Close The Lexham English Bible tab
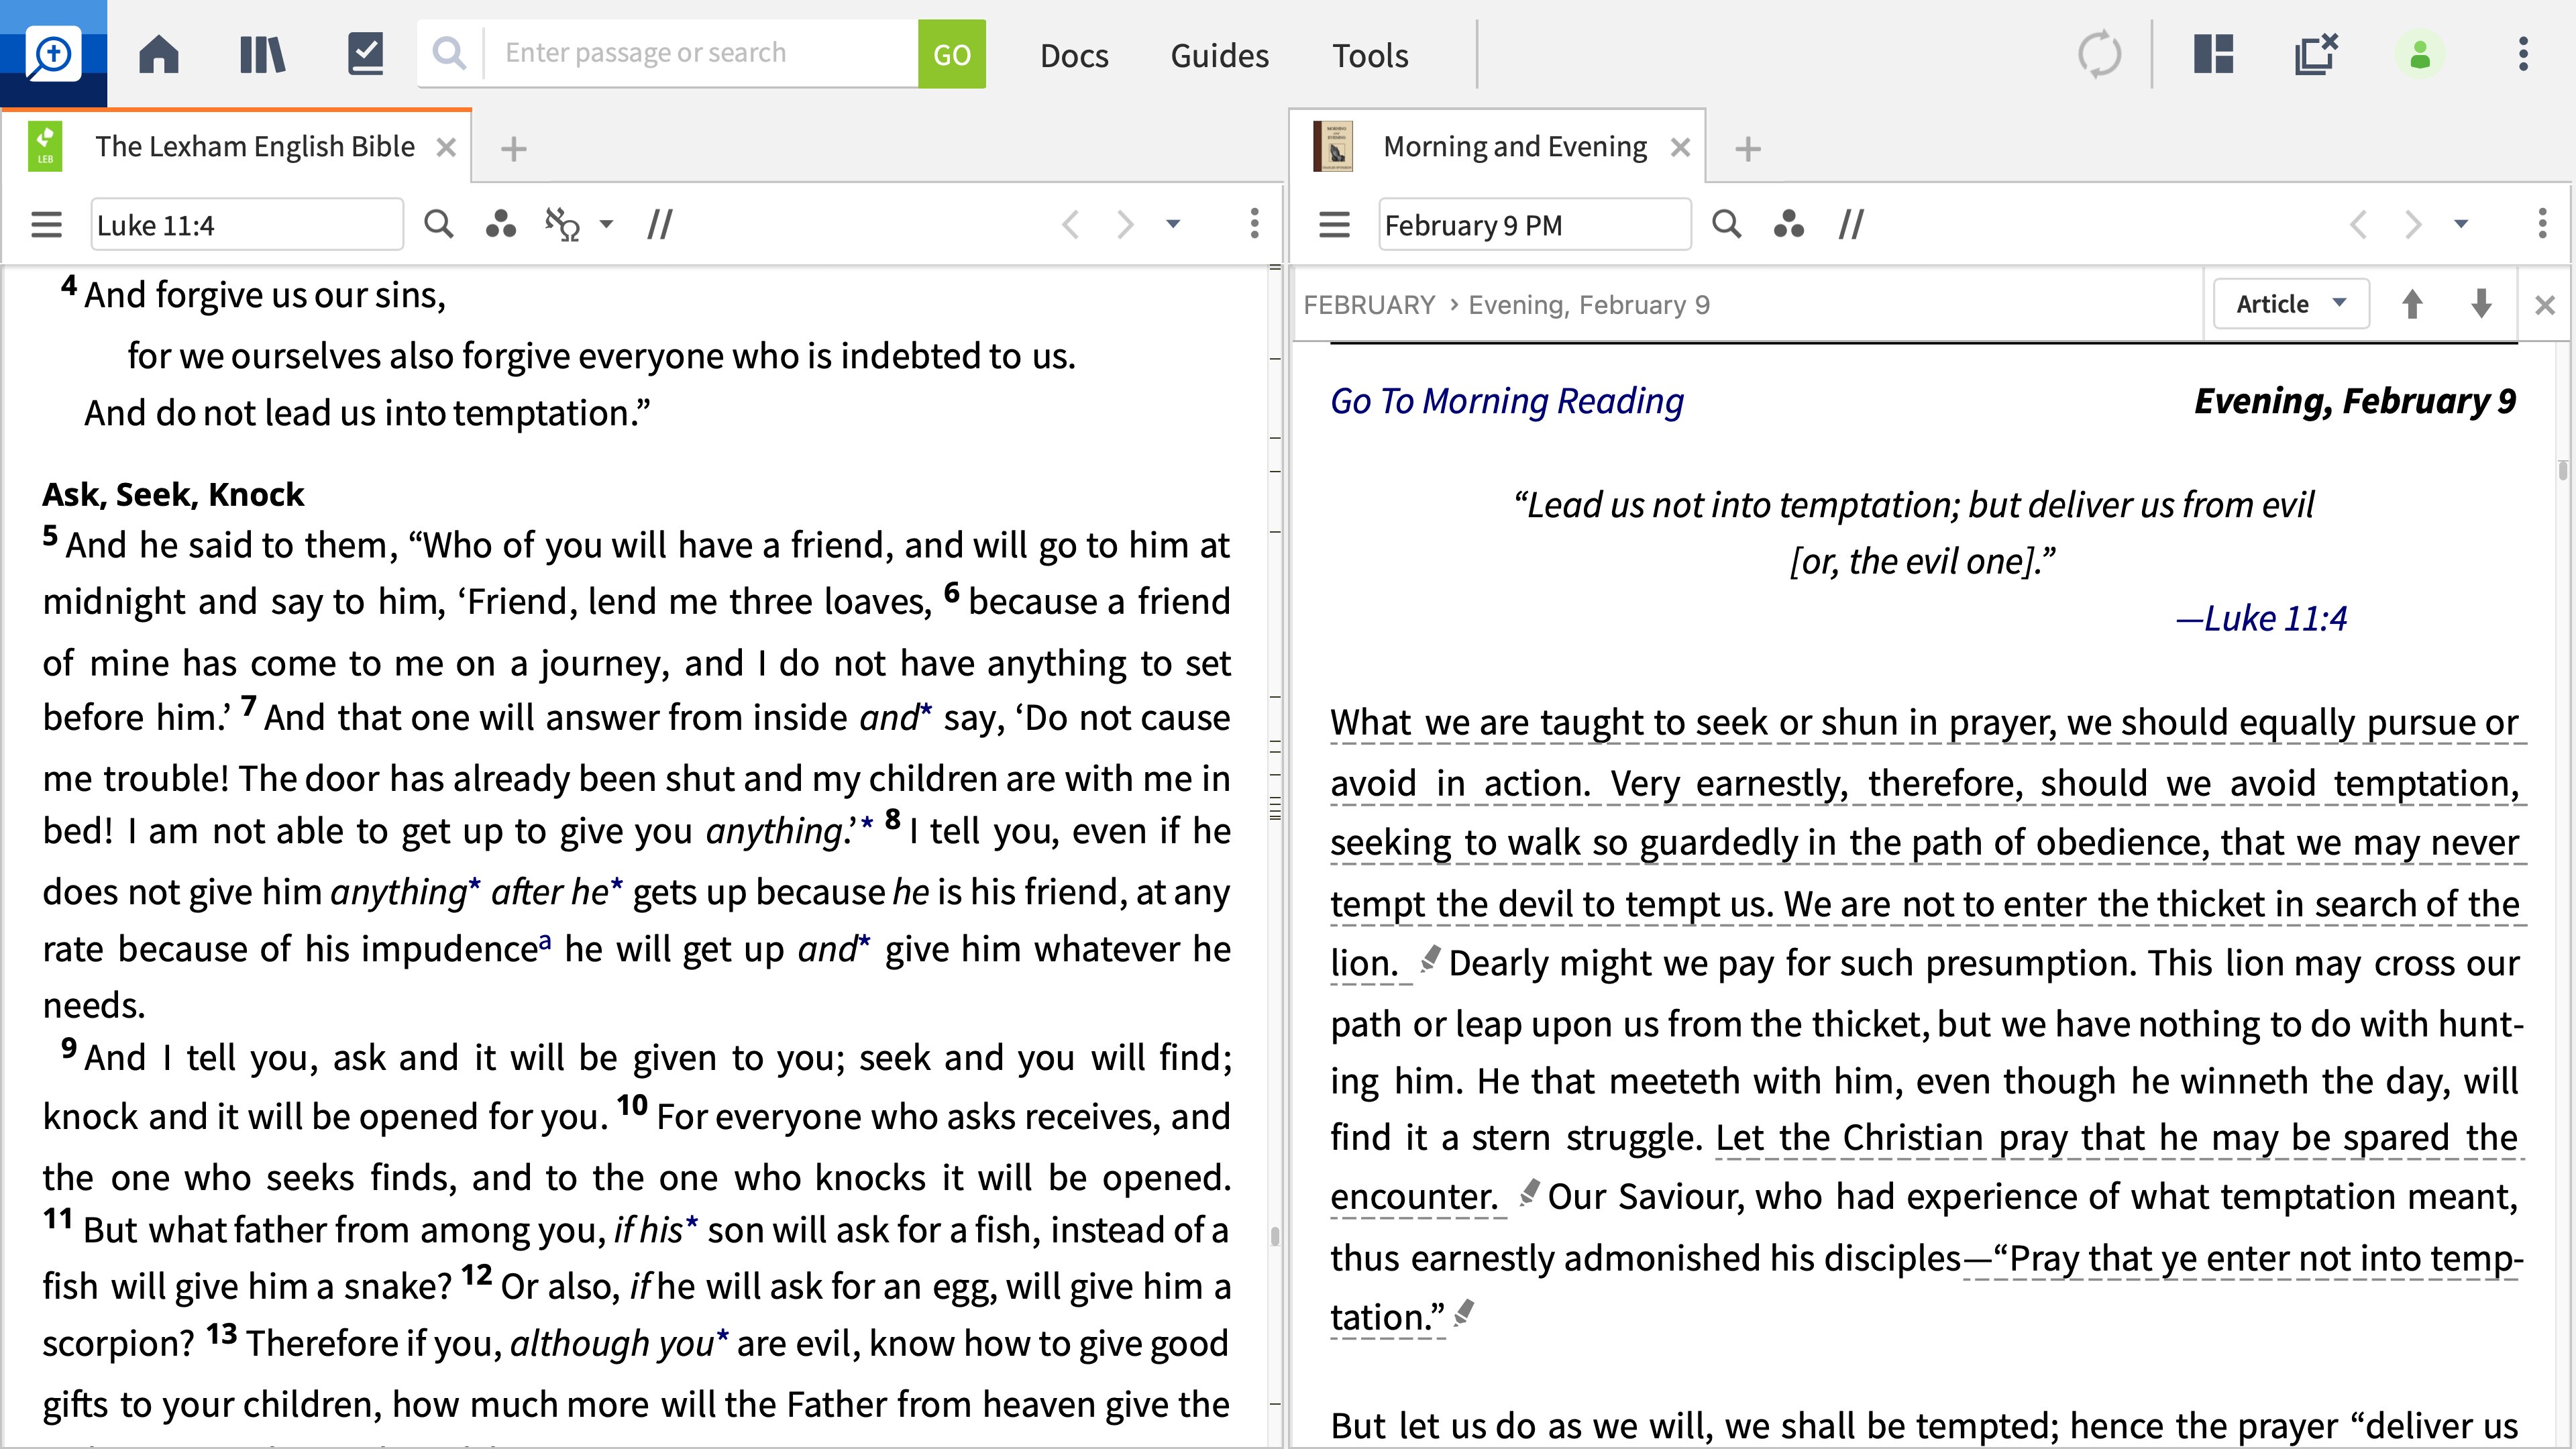 coord(447,148)
